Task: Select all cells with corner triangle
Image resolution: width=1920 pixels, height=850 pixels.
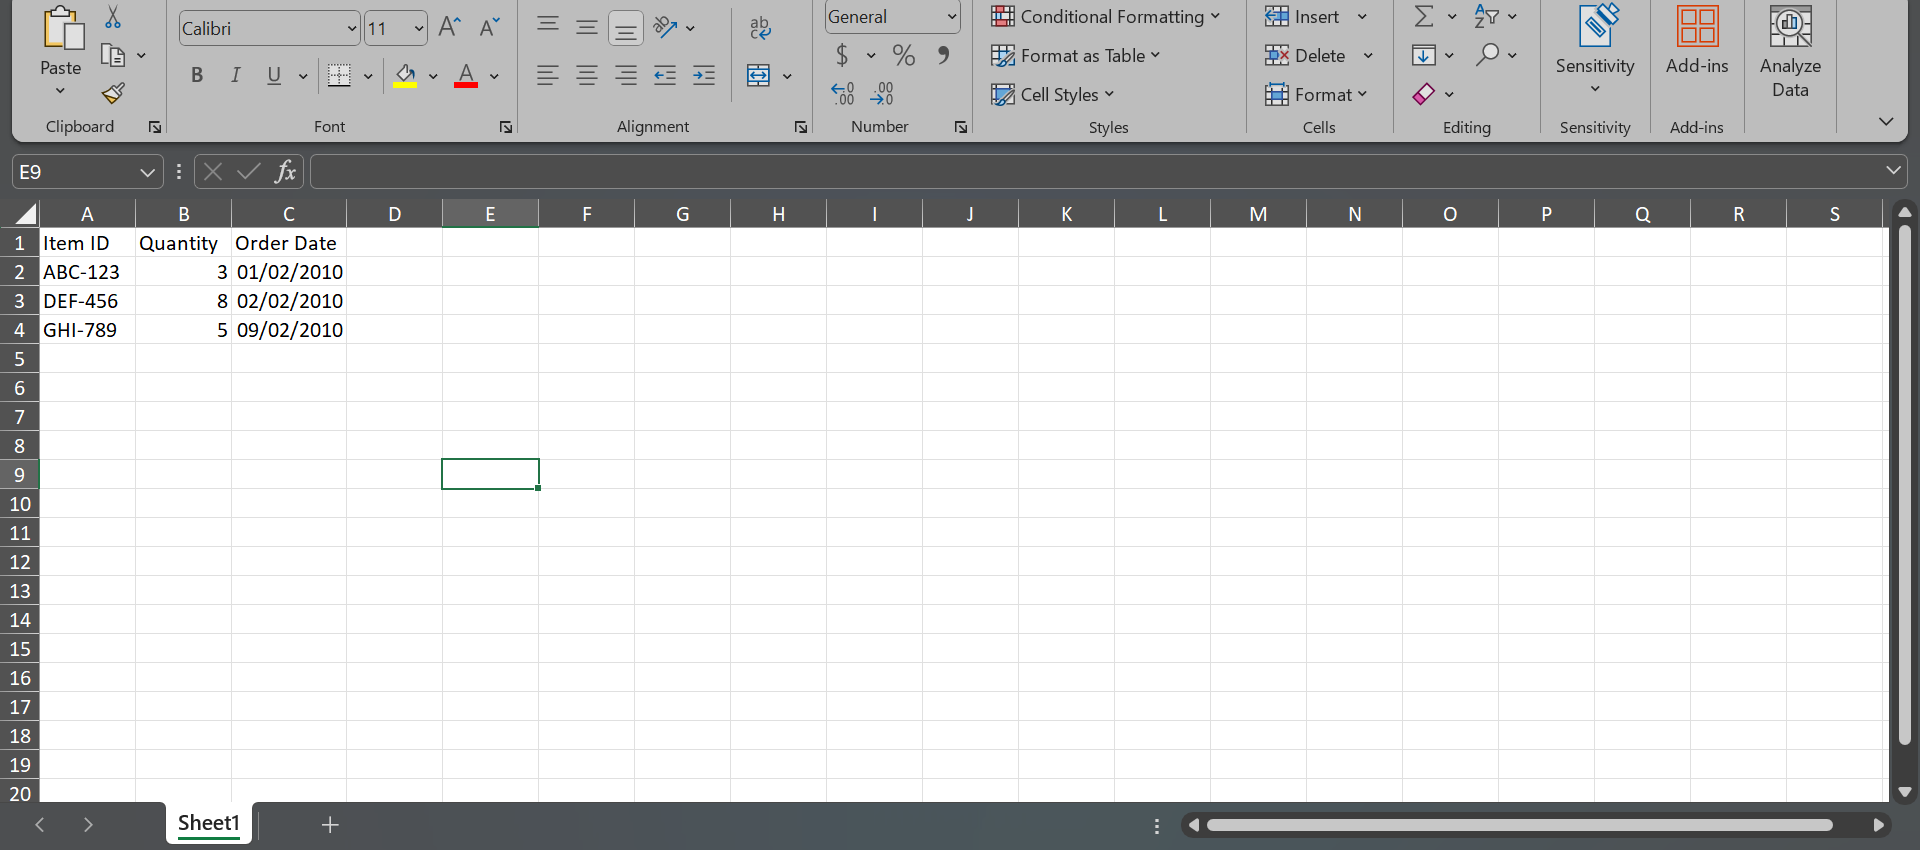Action: (x=25, y=213)
